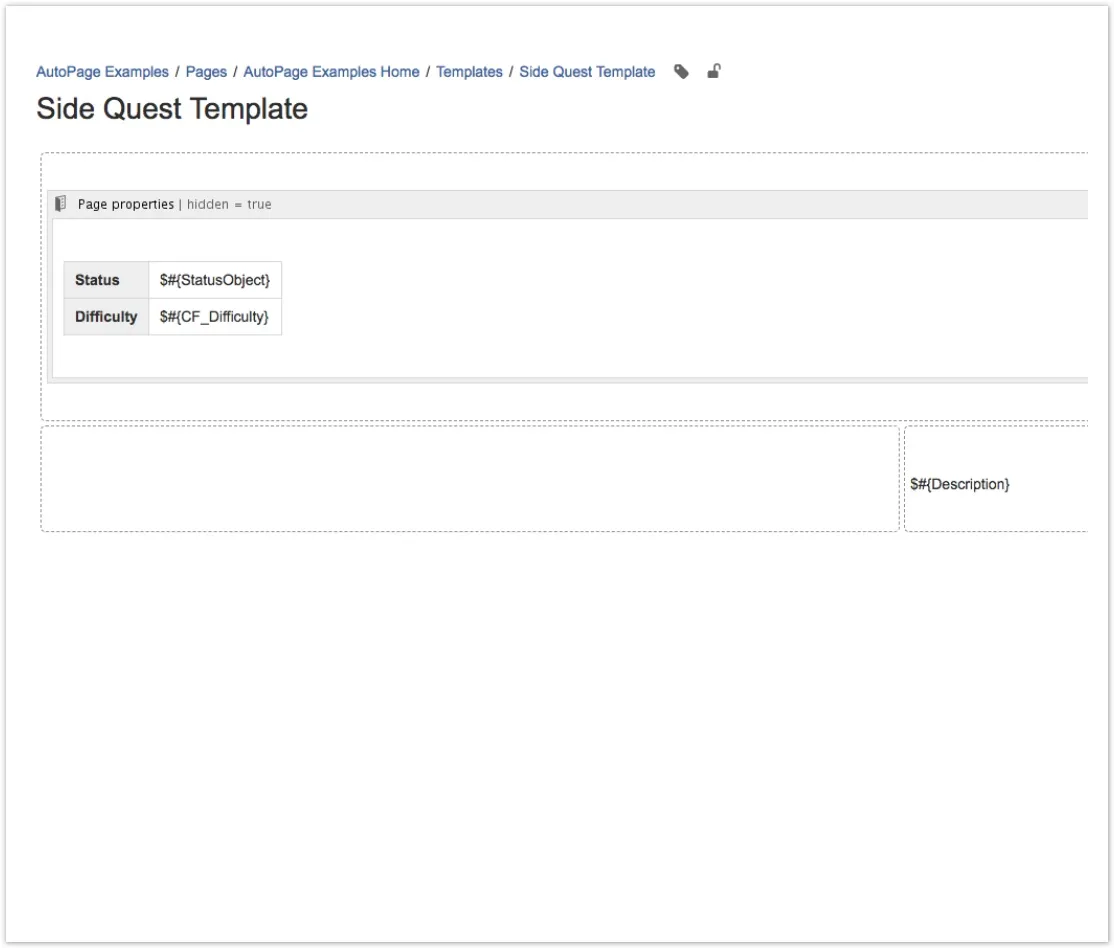1114x948 pixels.
Task: Click the hidden = true macro parameter
Action: pos(229,204)
